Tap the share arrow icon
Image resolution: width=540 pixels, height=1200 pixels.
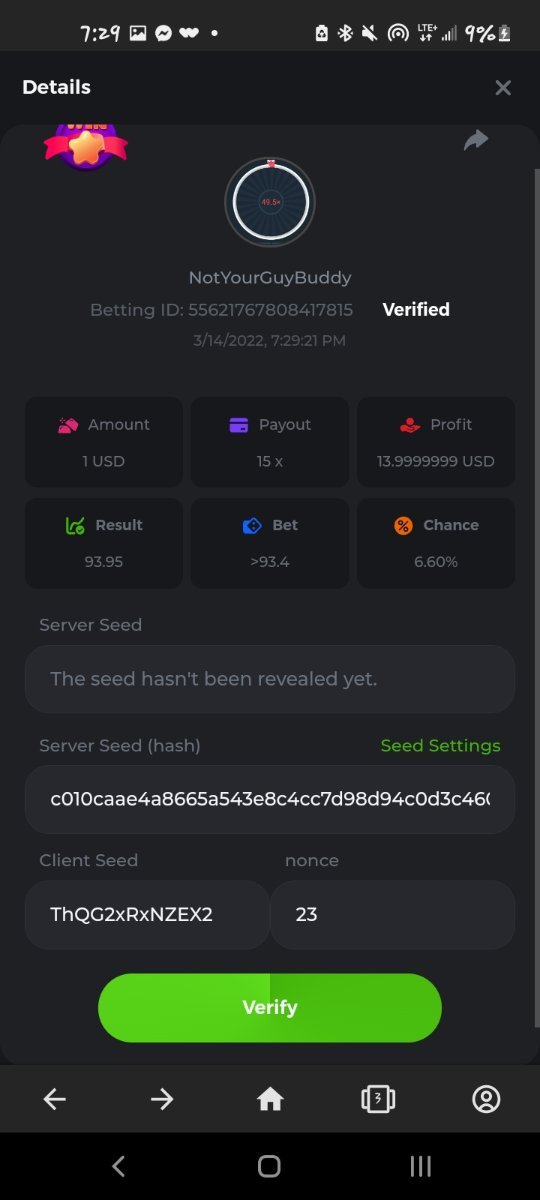[476, 141]
